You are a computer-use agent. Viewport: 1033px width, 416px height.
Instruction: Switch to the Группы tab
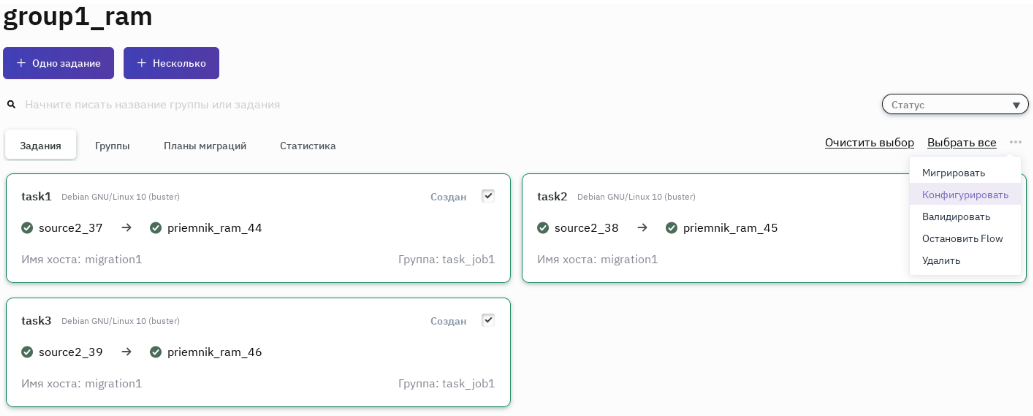click(113, 146)
